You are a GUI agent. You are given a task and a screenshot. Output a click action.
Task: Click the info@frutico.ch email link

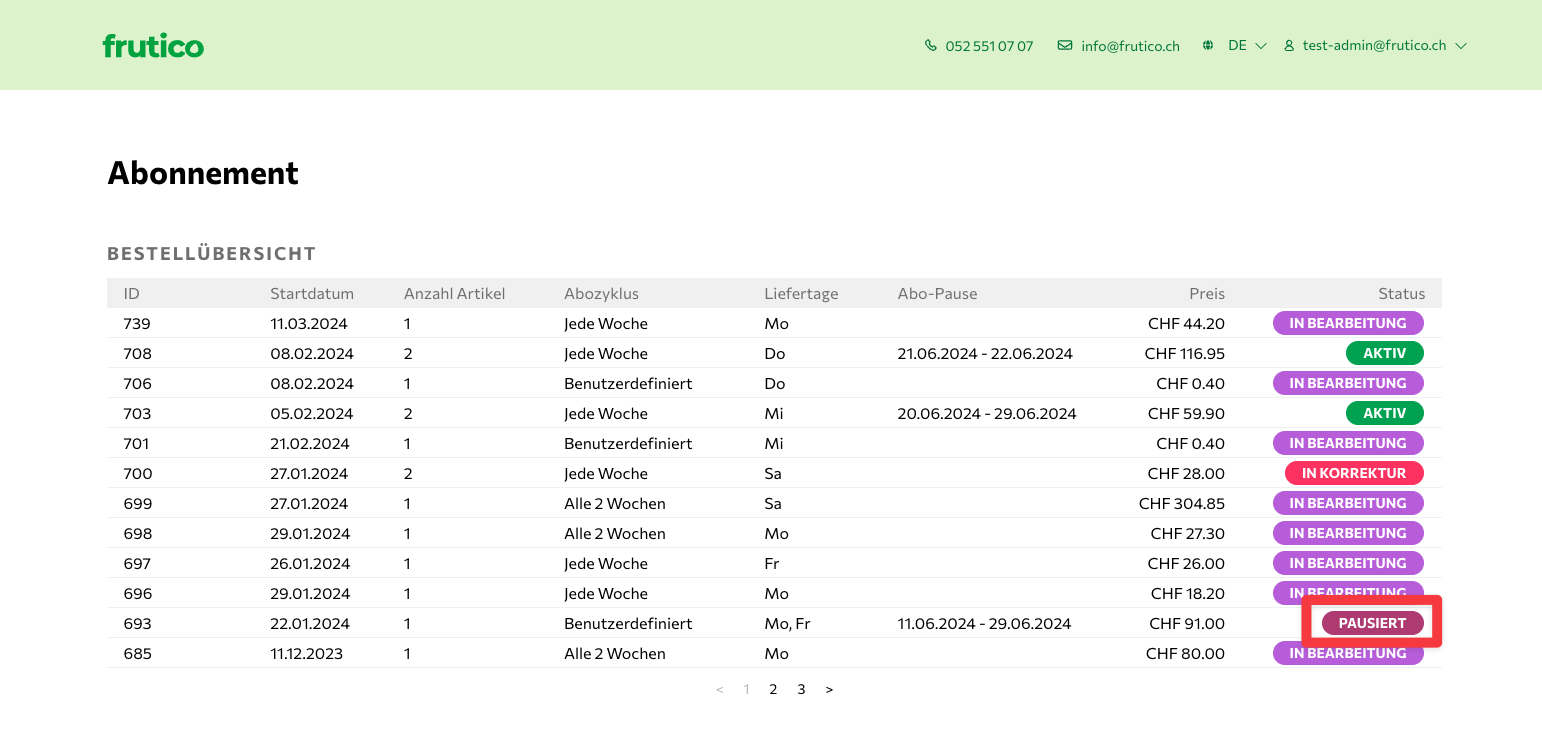(x=1130, y=46)
